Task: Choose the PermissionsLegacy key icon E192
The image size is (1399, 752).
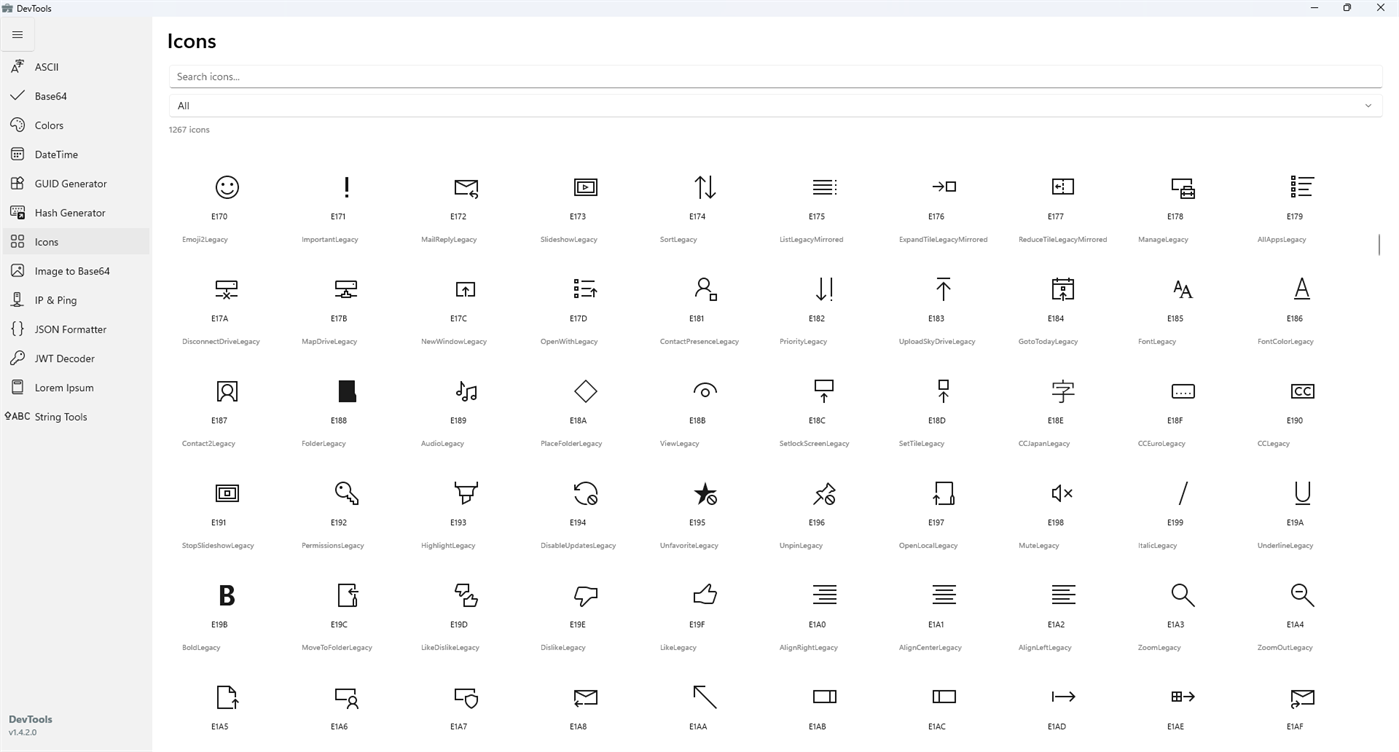Action: coord(347,493)
